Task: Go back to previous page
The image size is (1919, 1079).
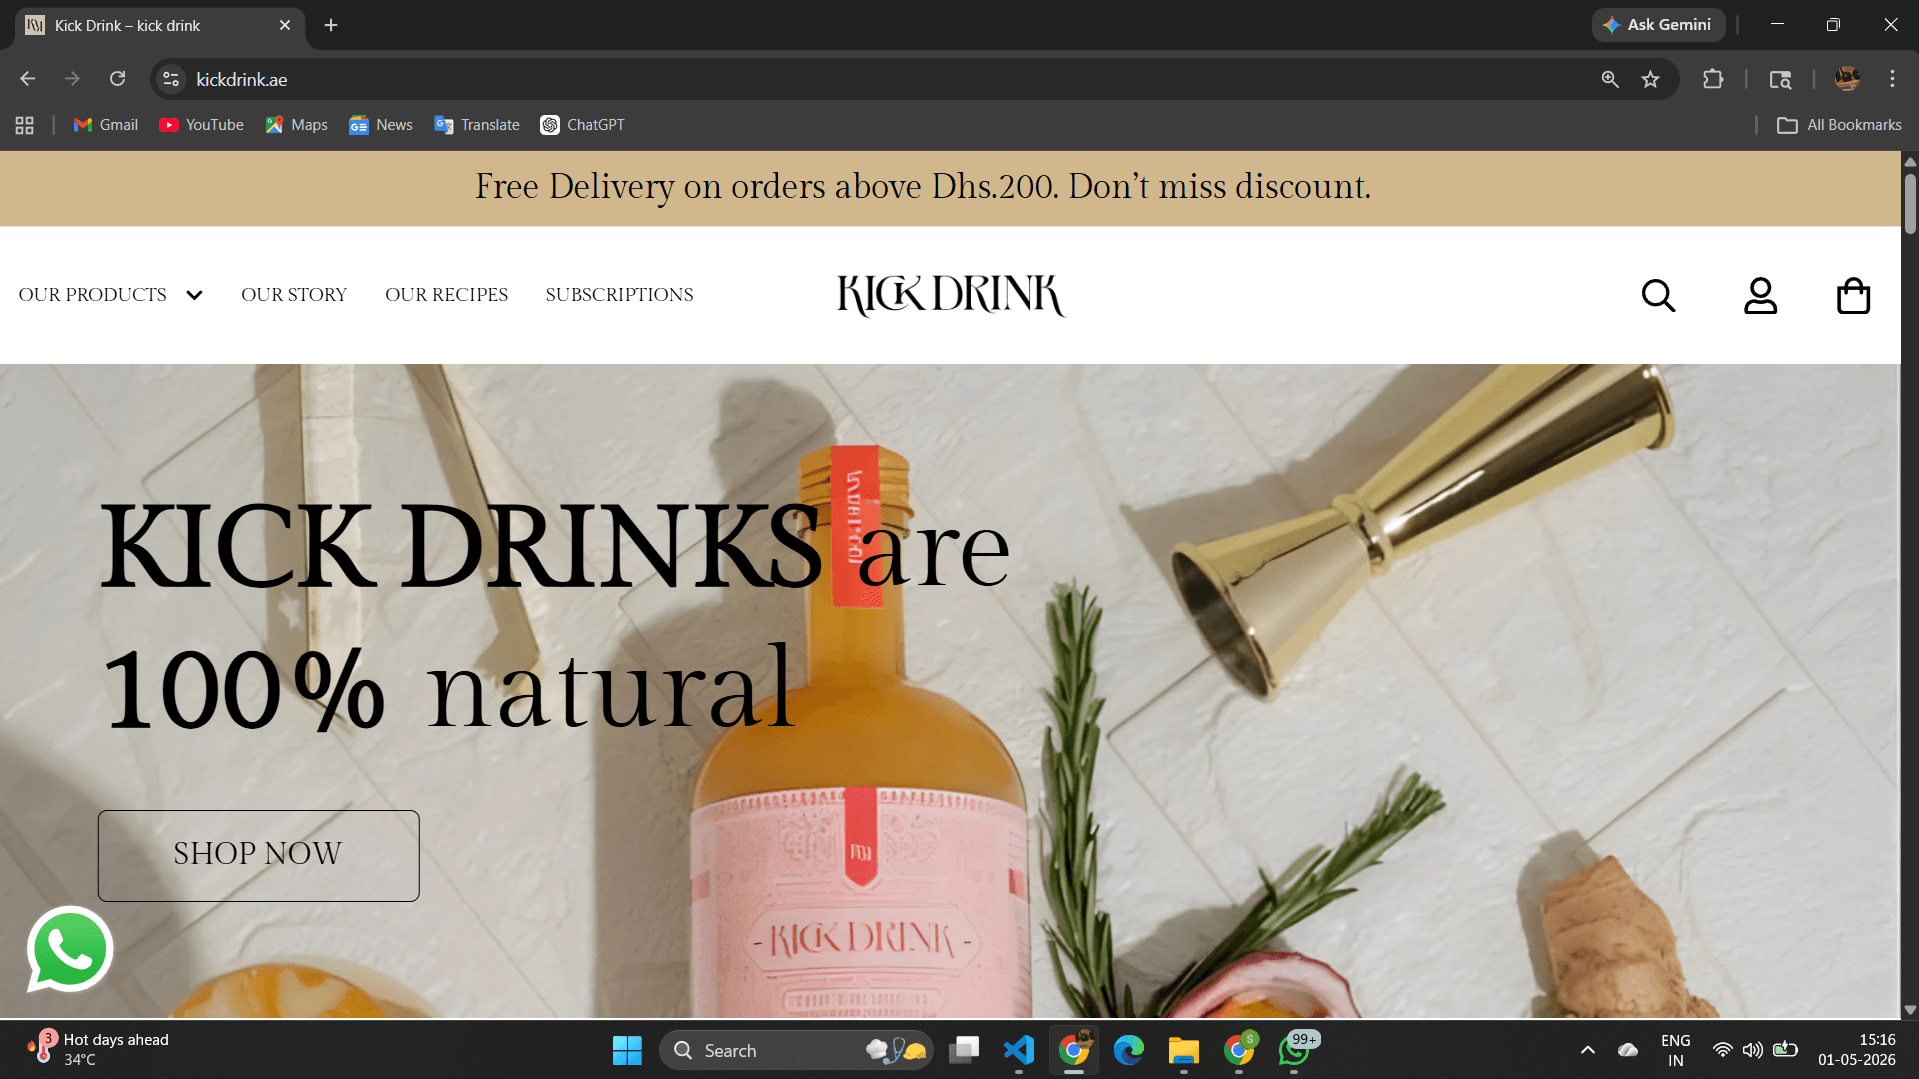Action: (x=28, y=79)
